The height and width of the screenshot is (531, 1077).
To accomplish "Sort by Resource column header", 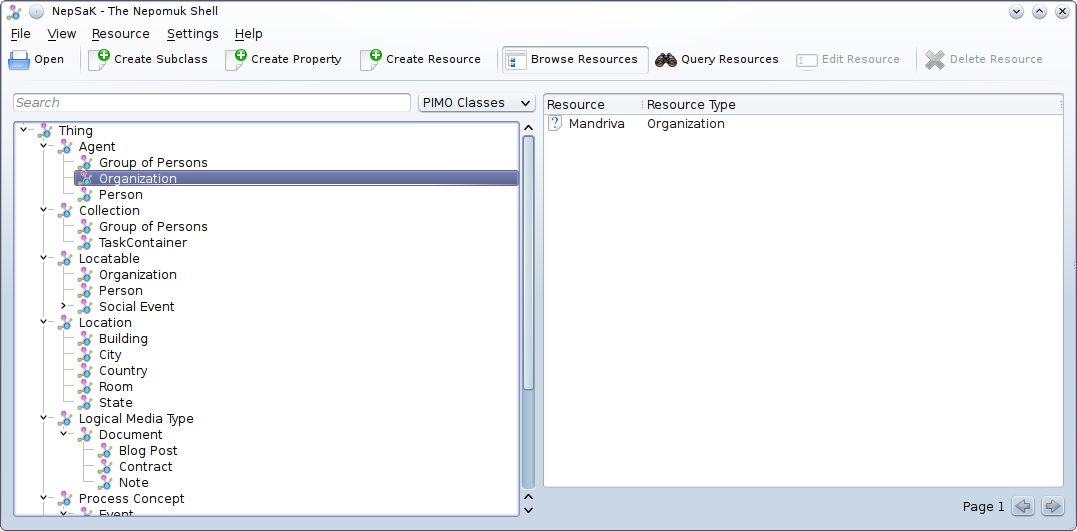I will (x=594, y=104).
